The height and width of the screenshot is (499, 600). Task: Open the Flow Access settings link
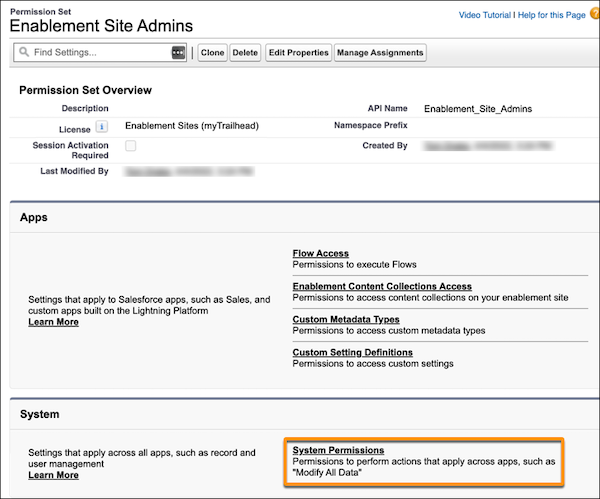coord(321,253)
